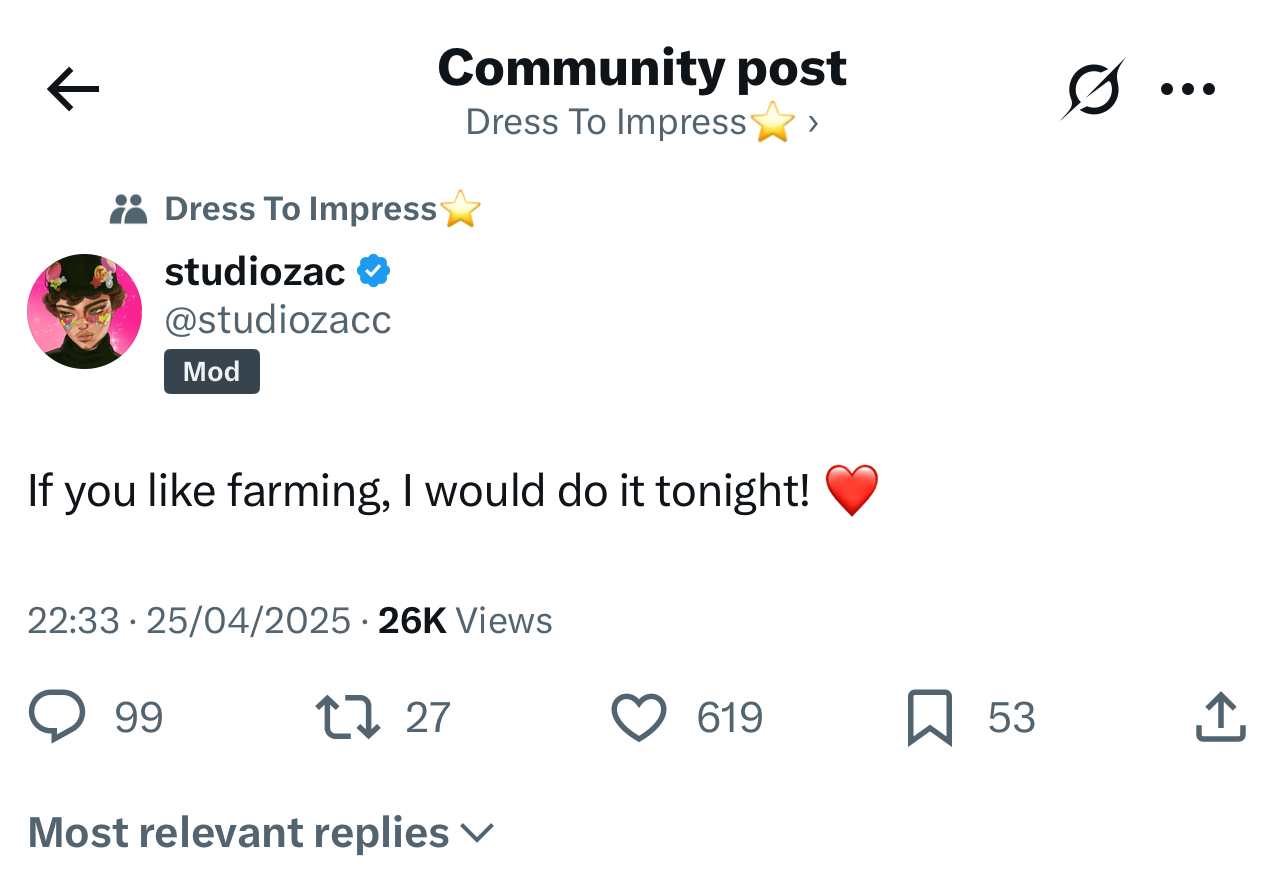Image resolution: width=1284 pixels, height=886 pixels.
Task: Click the community members icon next to Dress To Impress
Action: [x=129, y=208]
